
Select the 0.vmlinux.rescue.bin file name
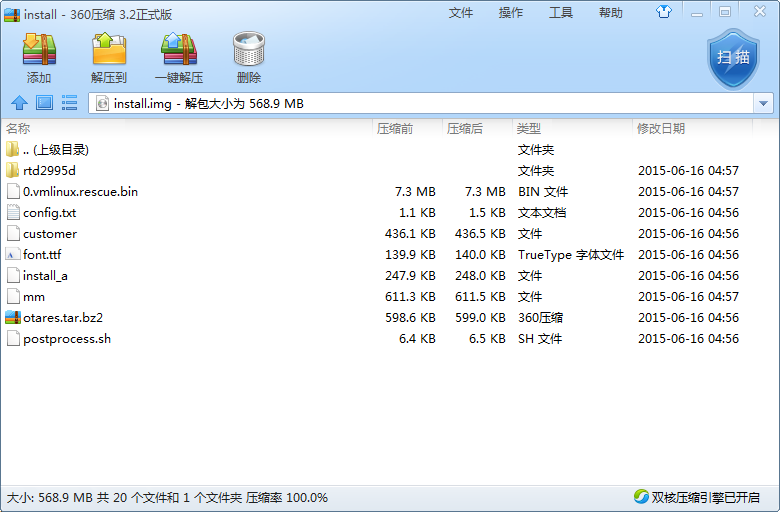80,192
